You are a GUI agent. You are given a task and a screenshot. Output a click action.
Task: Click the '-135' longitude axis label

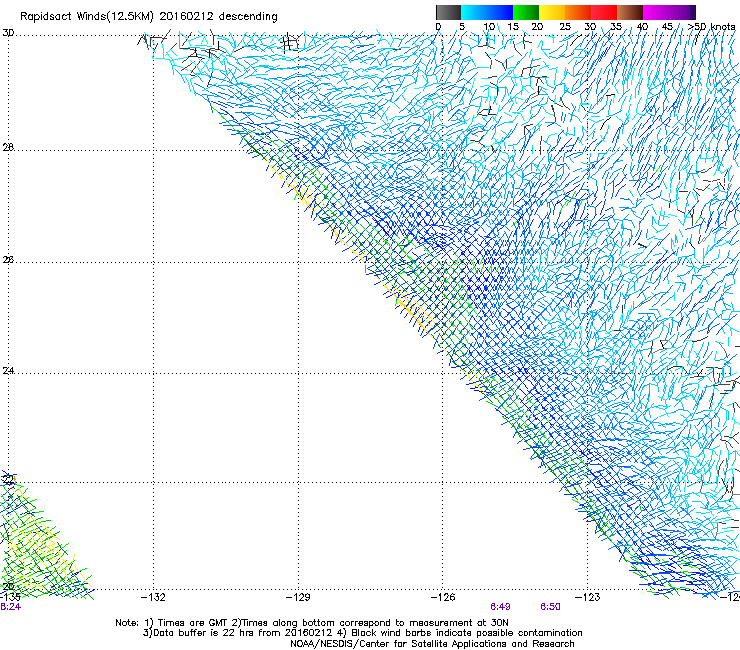10,597
